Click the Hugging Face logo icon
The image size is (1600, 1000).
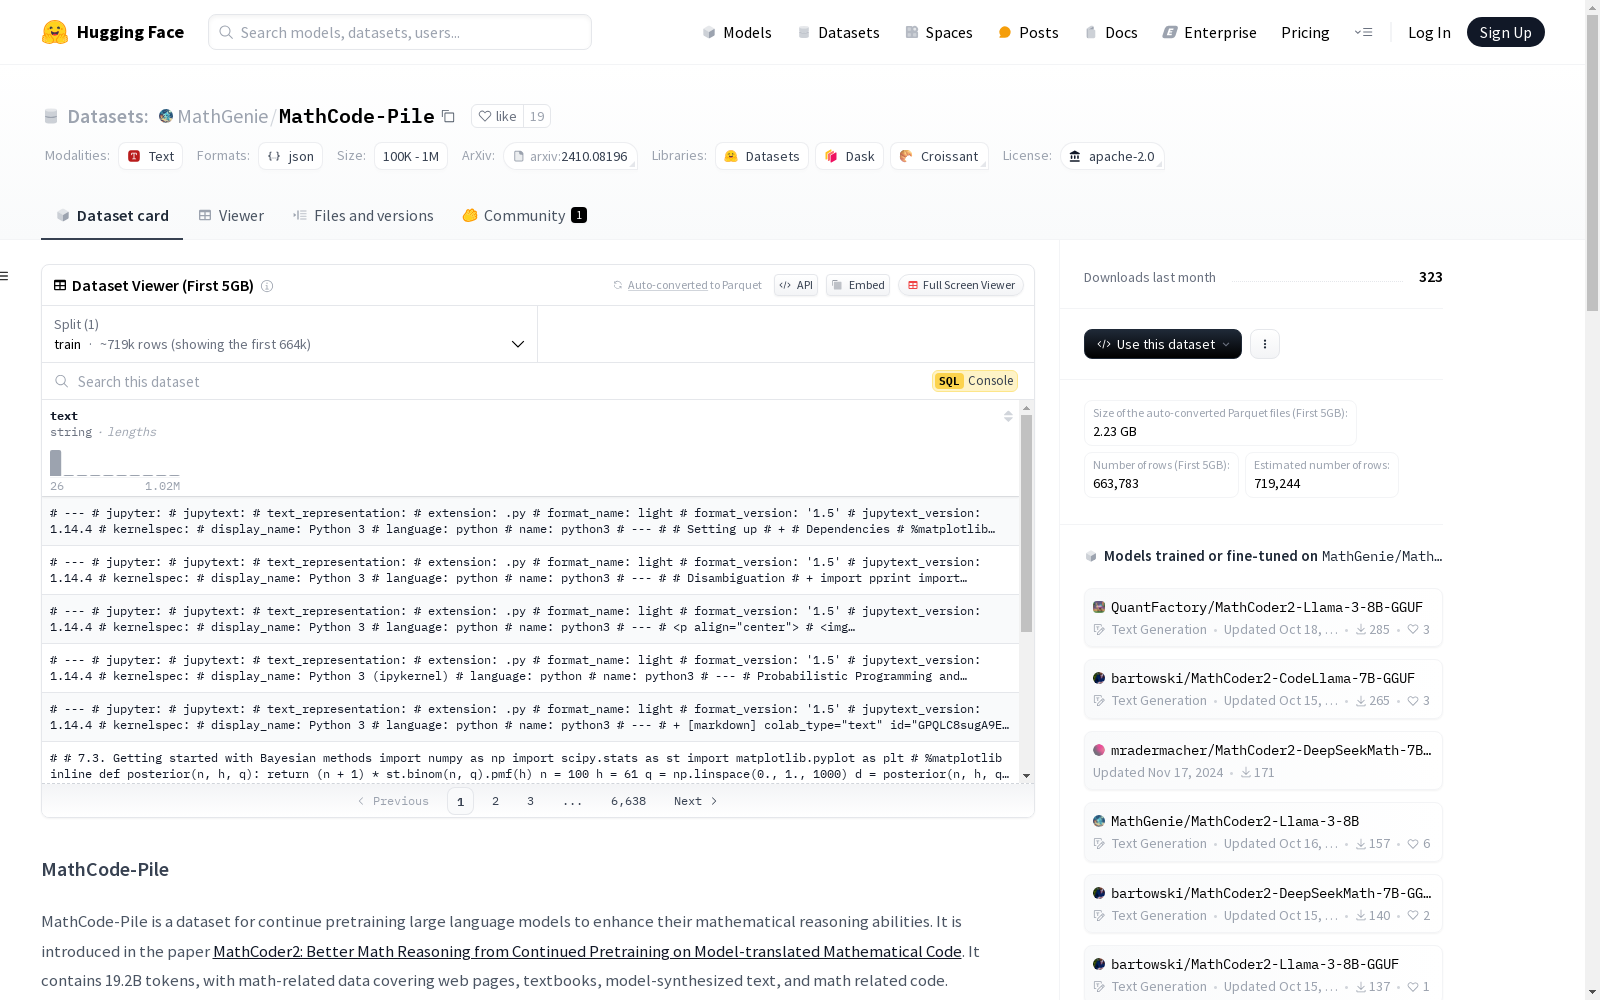click(x=55, y=32)
